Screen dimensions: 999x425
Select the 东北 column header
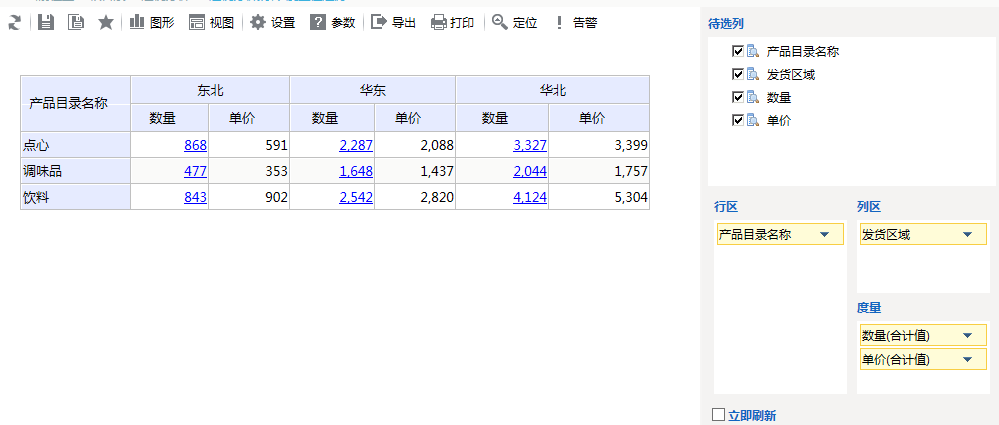210,90
